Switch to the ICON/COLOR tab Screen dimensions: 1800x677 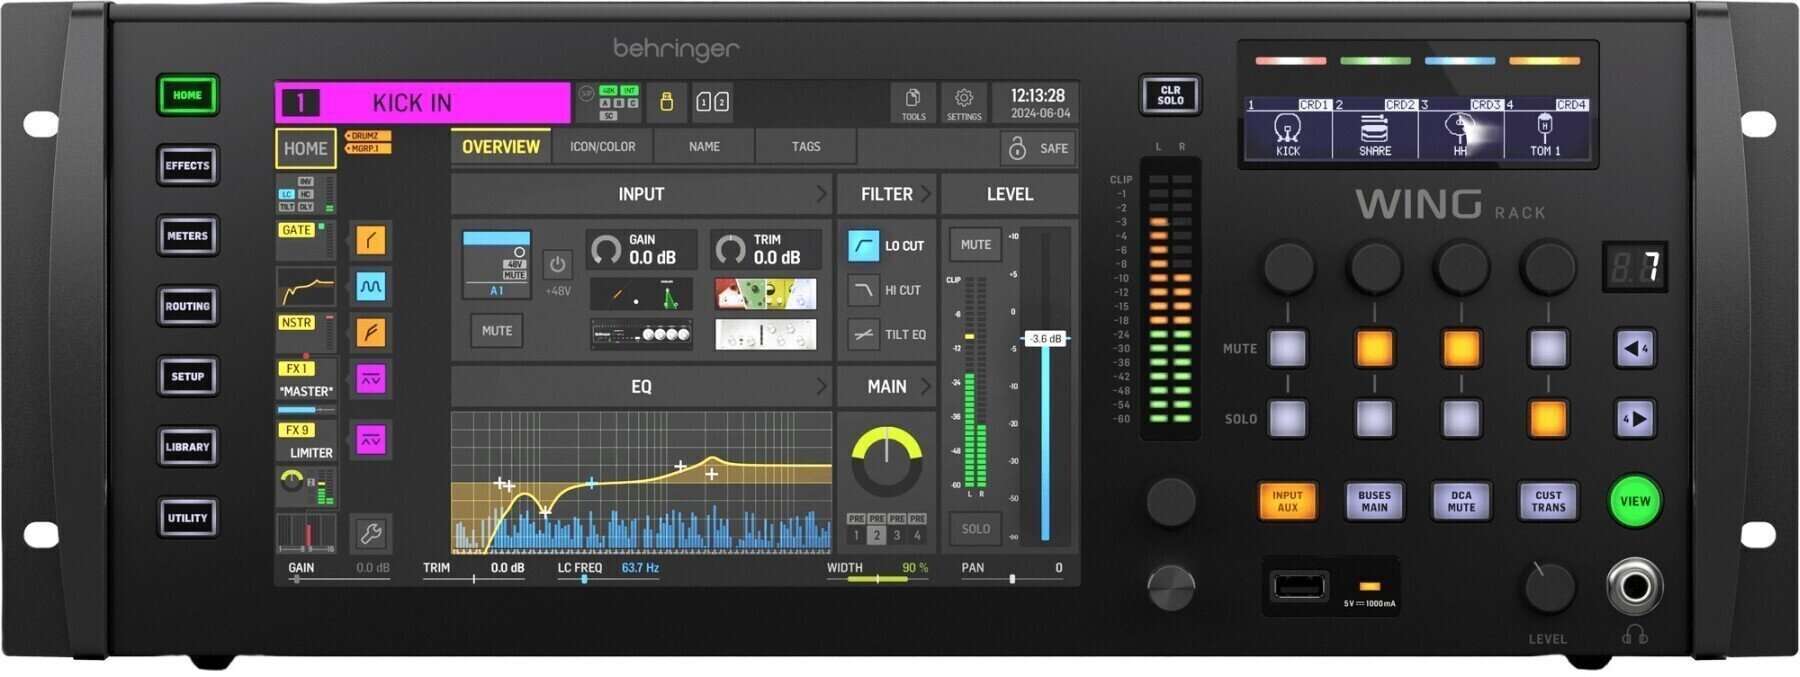coord(602,147)
